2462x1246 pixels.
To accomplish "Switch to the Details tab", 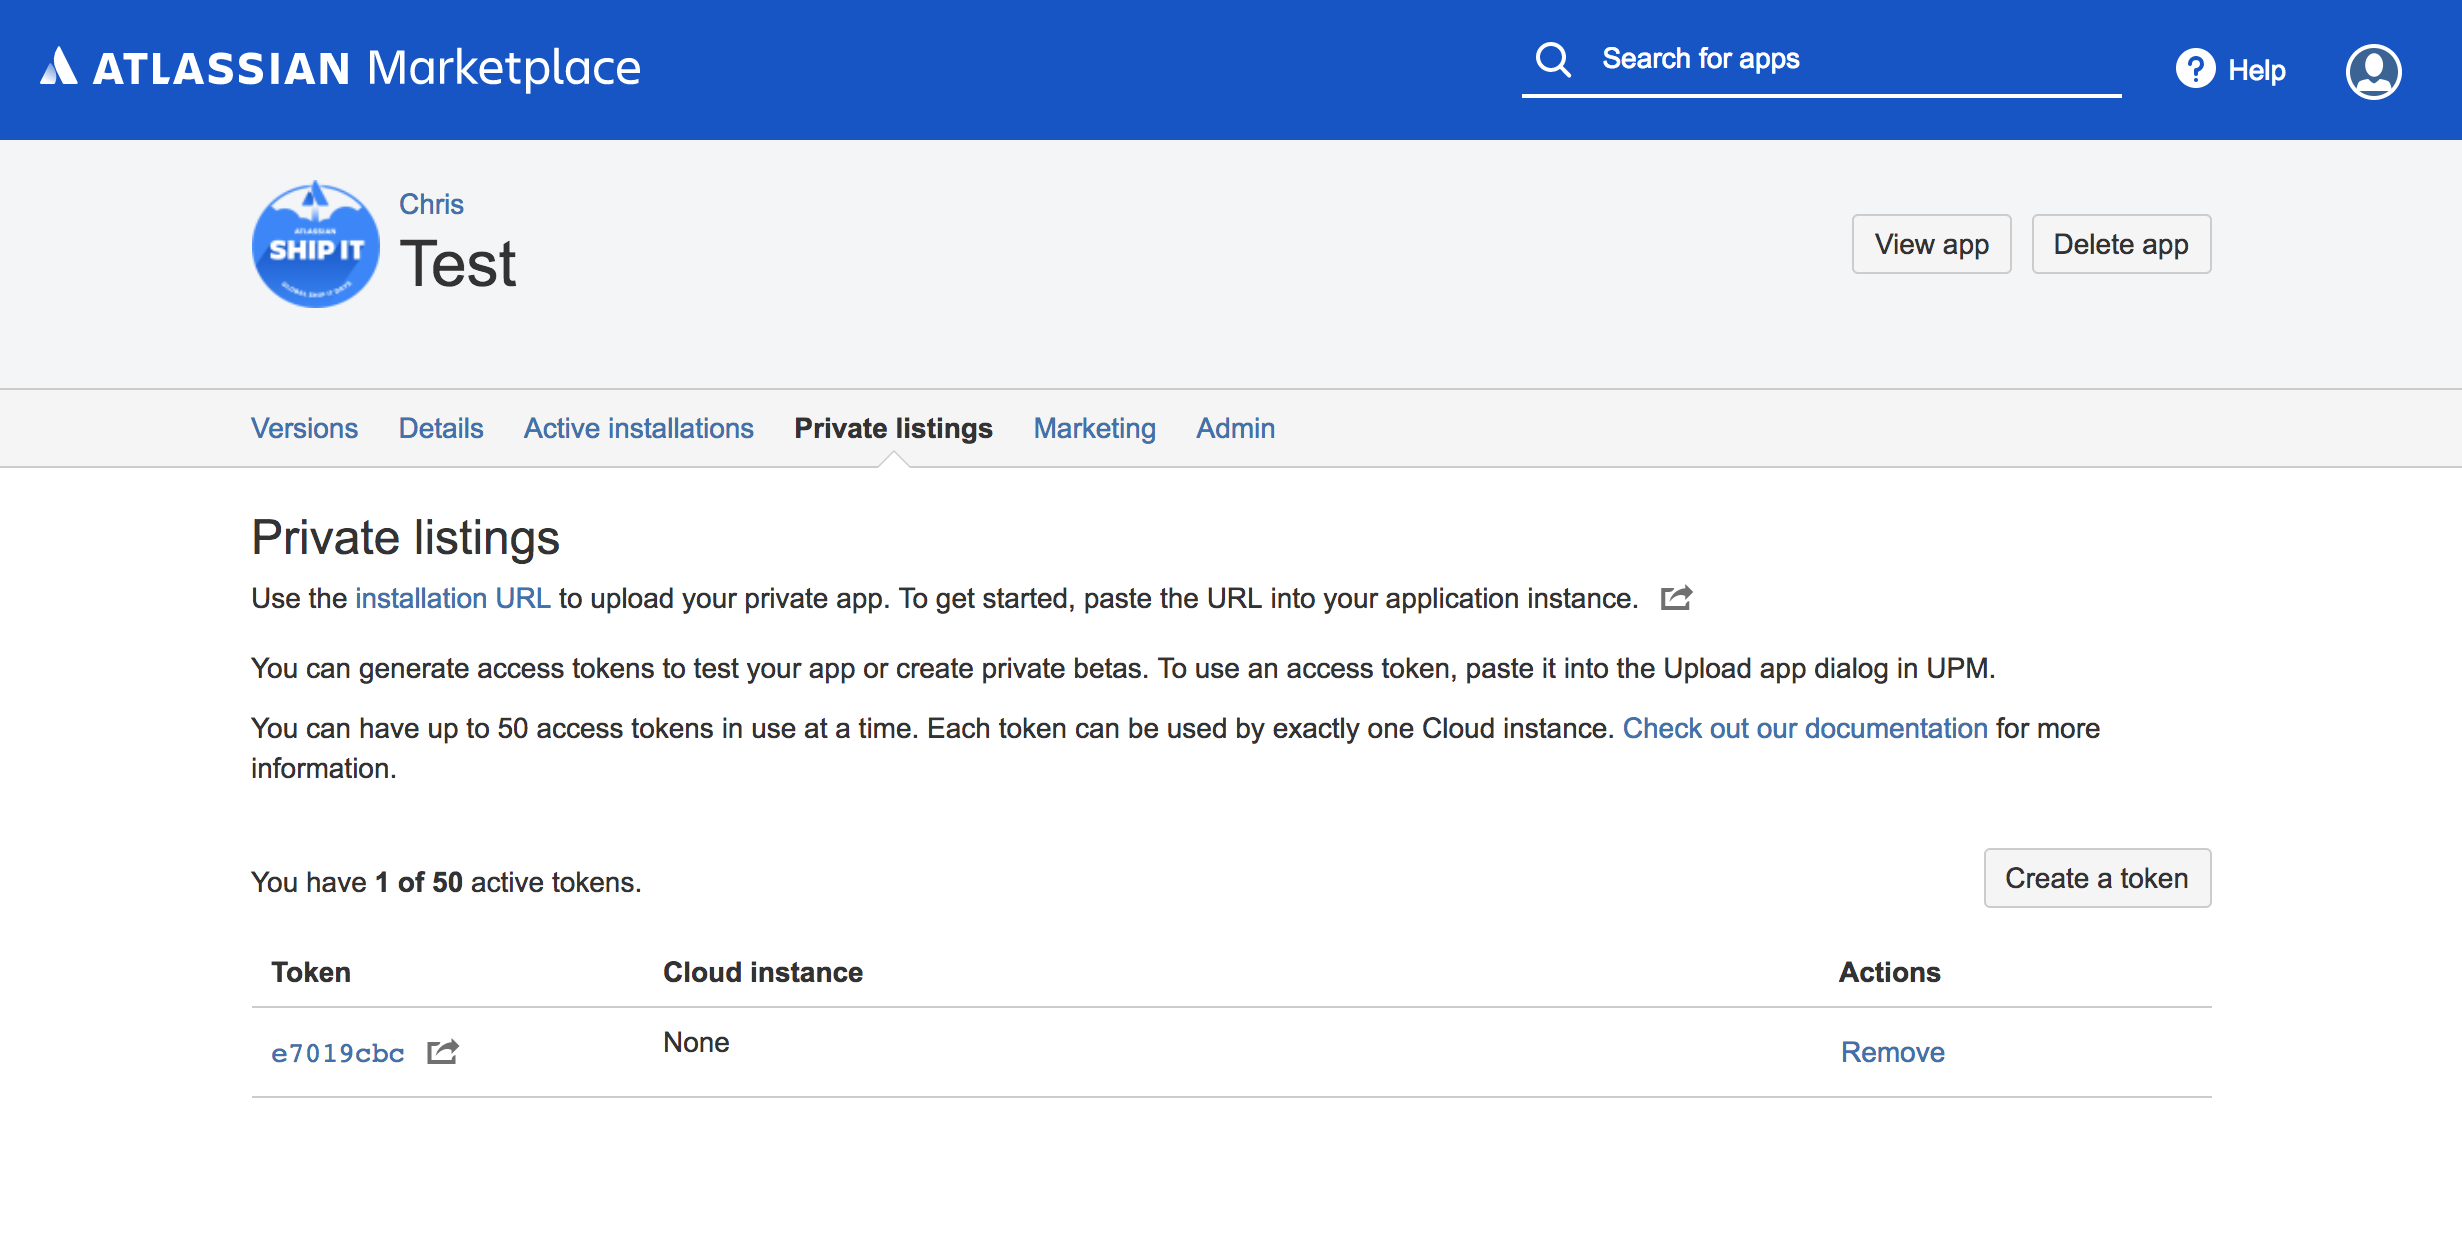I will click(x=440, y=428).
